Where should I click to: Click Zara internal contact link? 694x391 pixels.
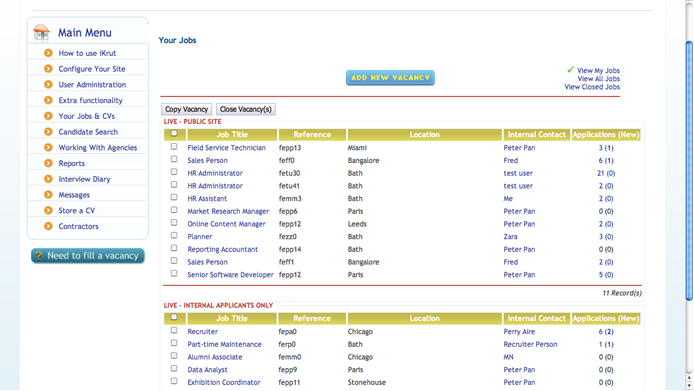(510, 236)
